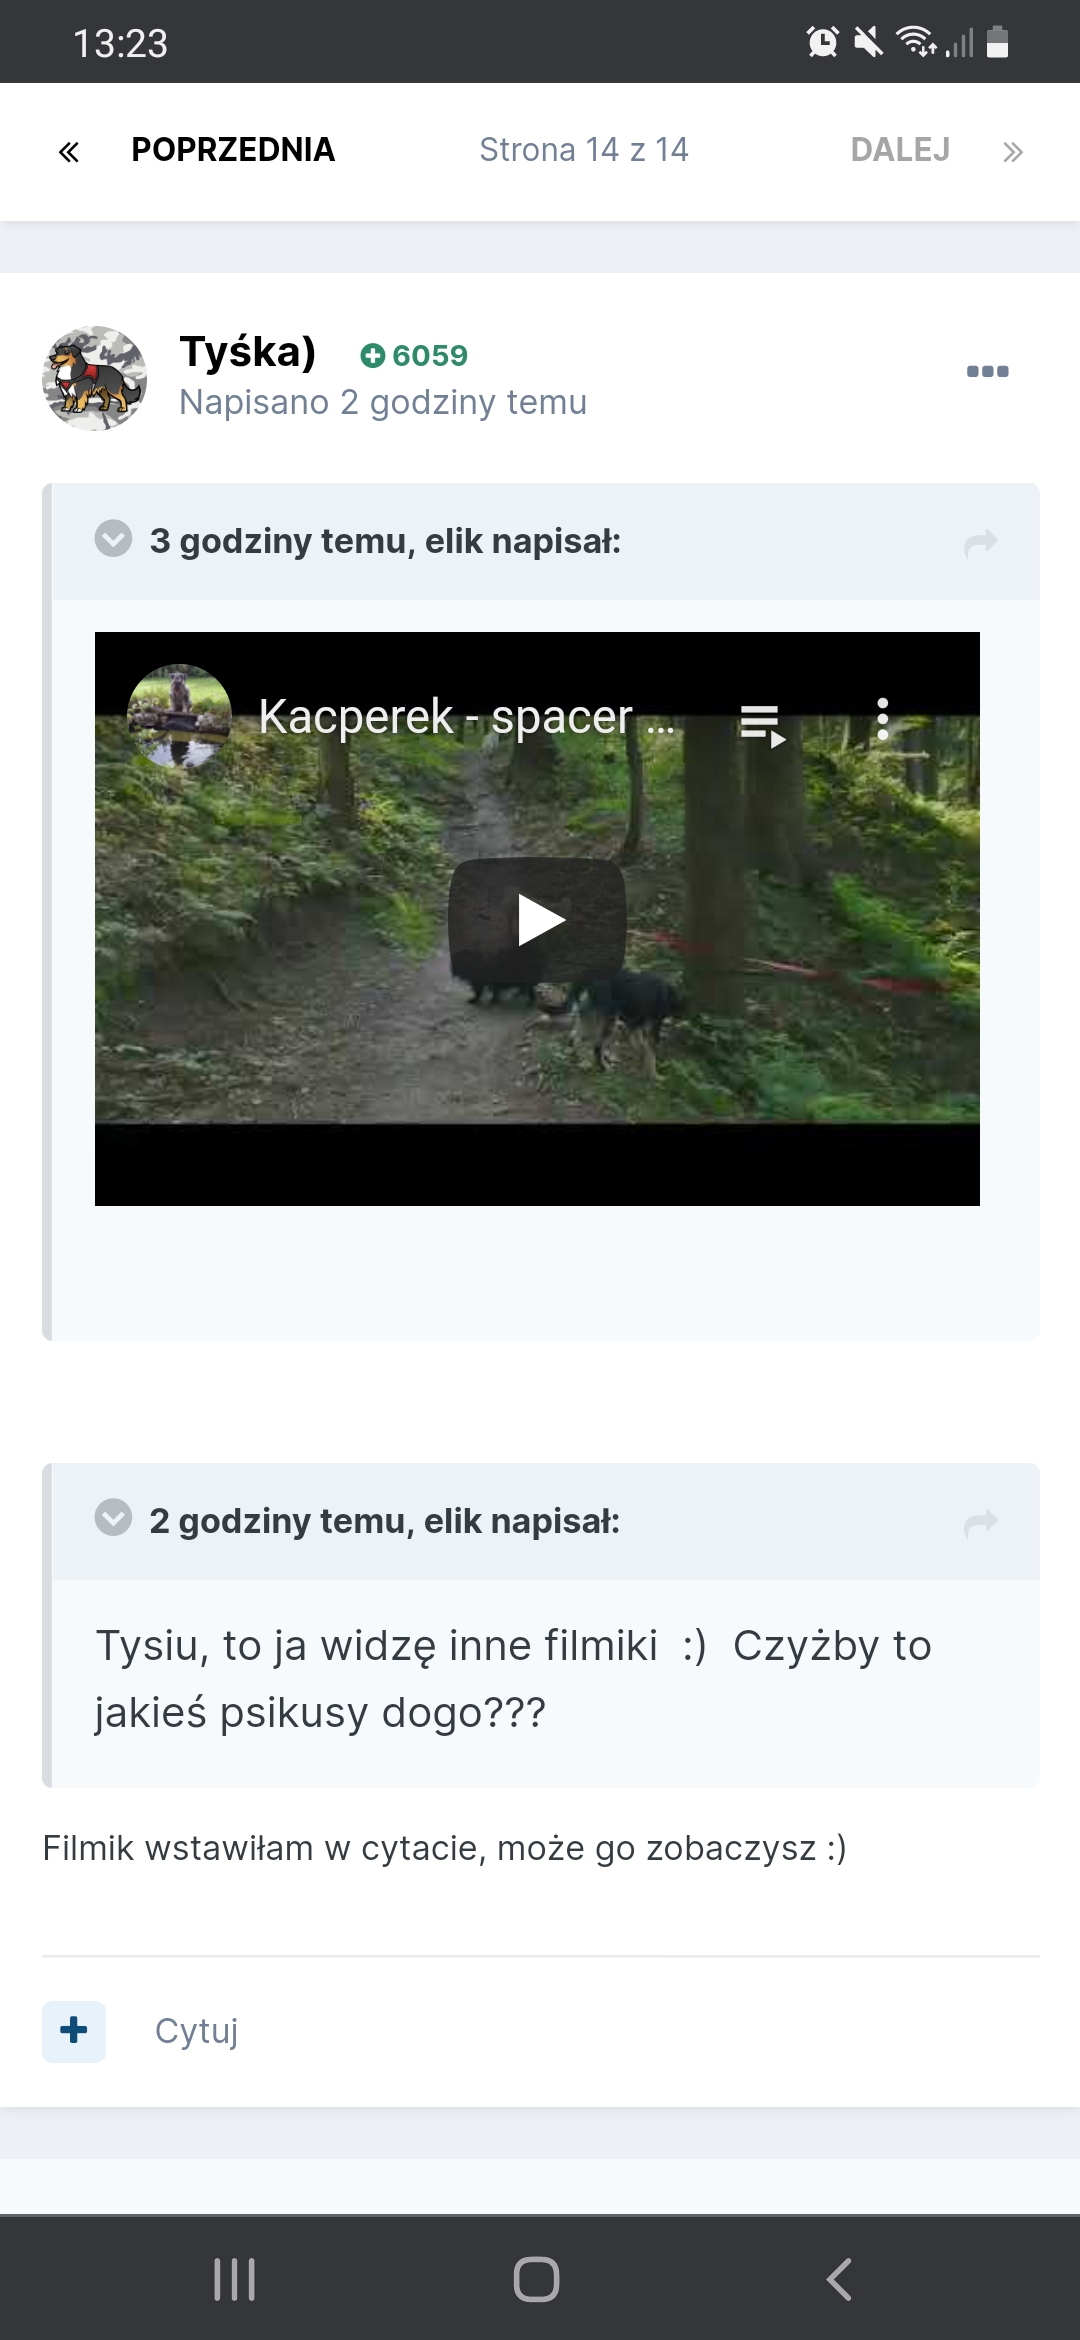Jump to the original 3 godziny temu quoted post
Screen dimensions: 1080x2340
981,542
